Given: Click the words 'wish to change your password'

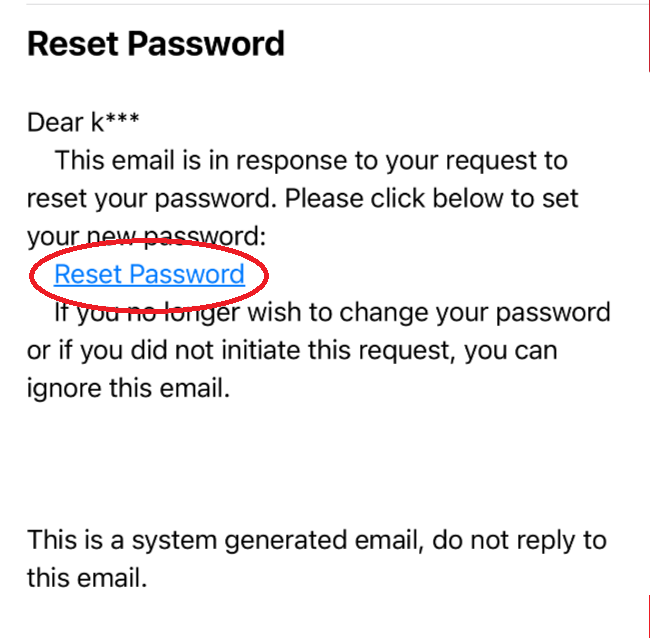Looking at the screenshot, I should point(429,313).
